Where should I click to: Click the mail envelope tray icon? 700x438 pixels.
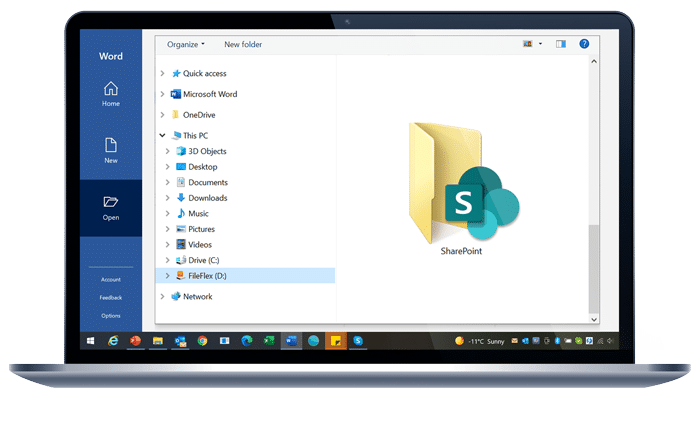tap(514, 341)
